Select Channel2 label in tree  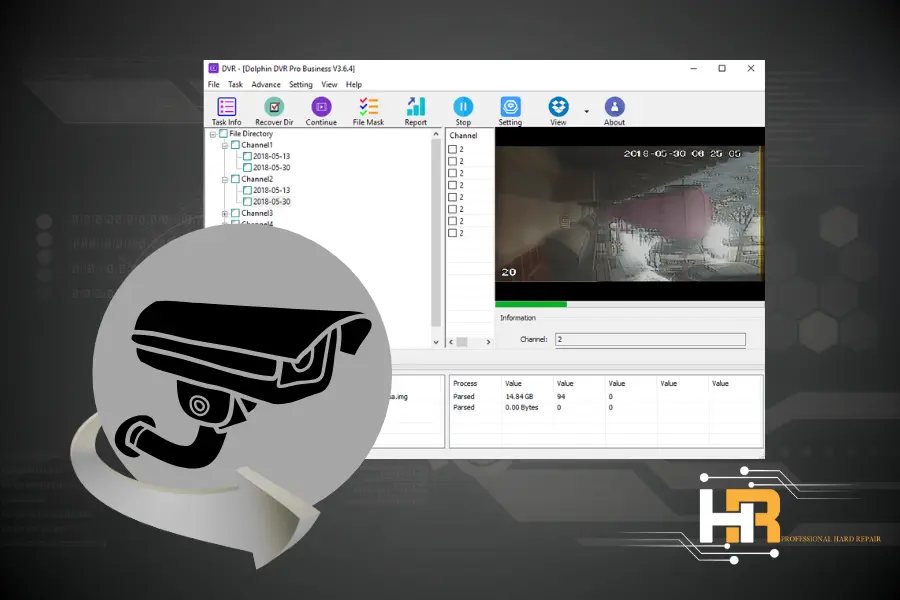257,179
